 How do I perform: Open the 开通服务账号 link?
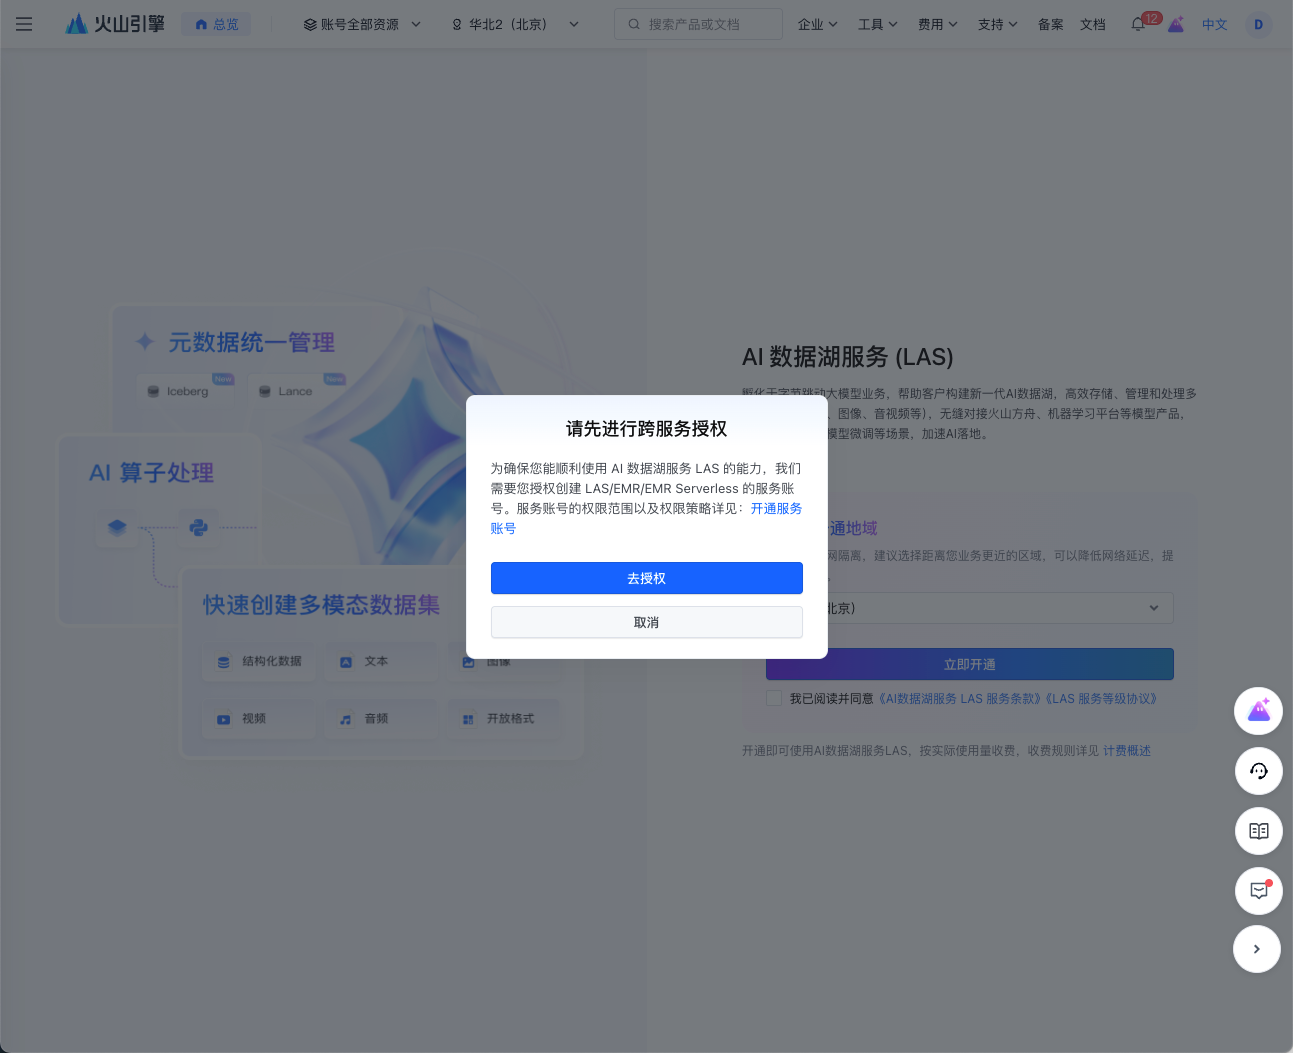[776, 509]
